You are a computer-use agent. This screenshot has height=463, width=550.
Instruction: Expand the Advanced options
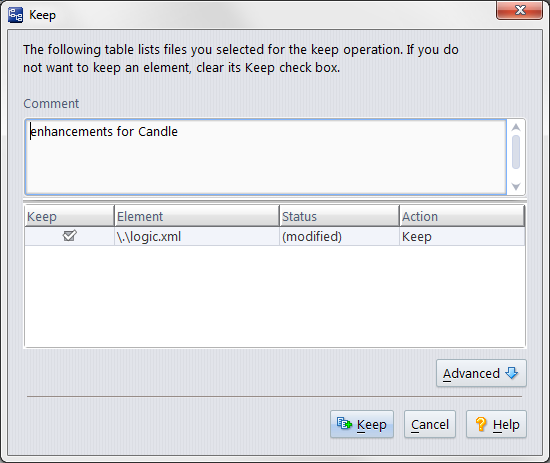[481, 373]
